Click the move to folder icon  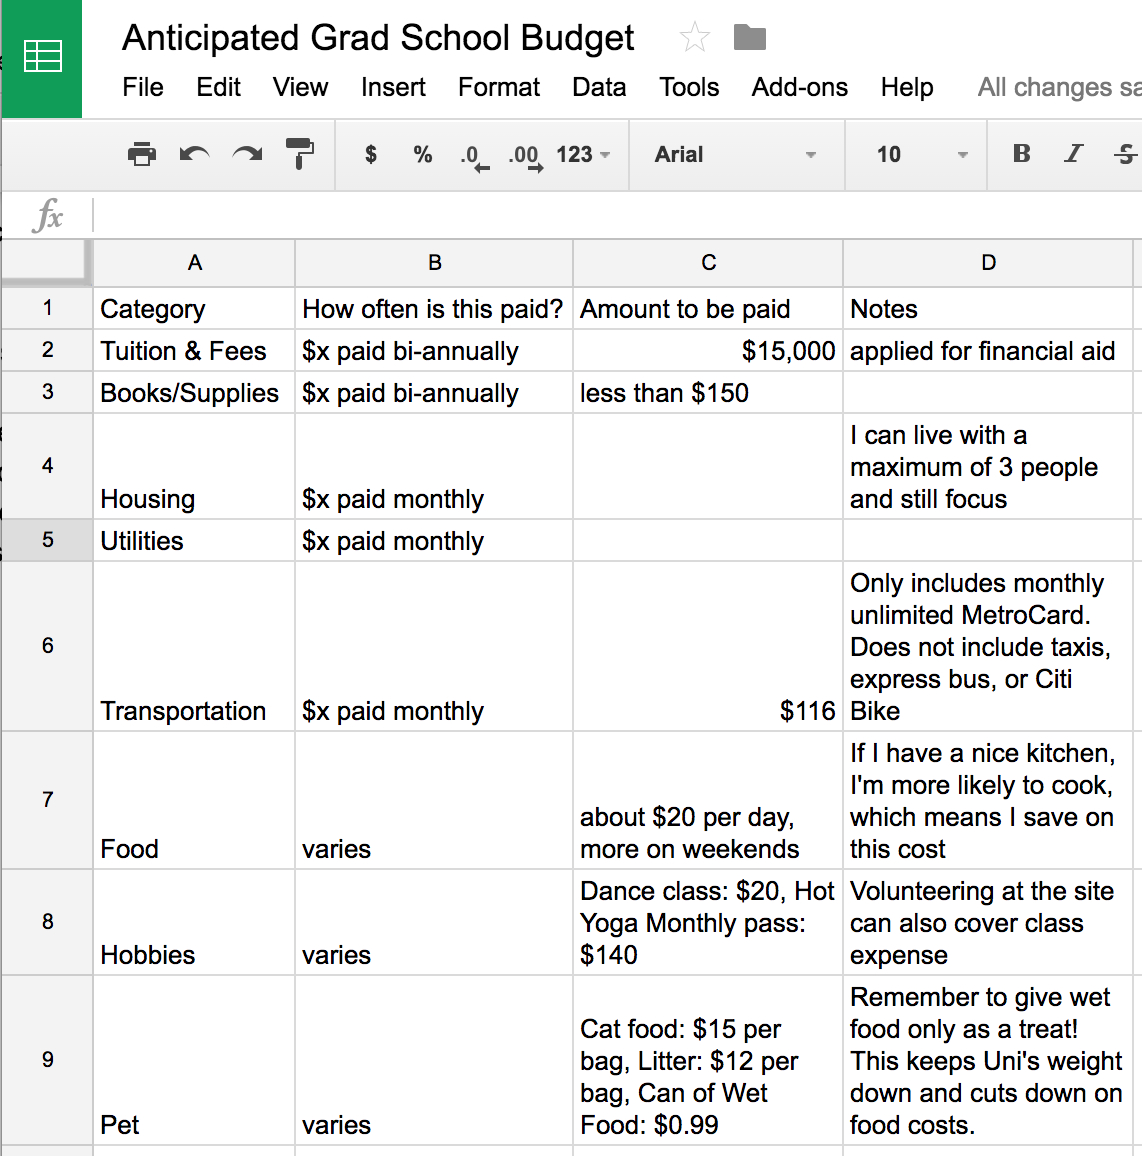point(749,38)
